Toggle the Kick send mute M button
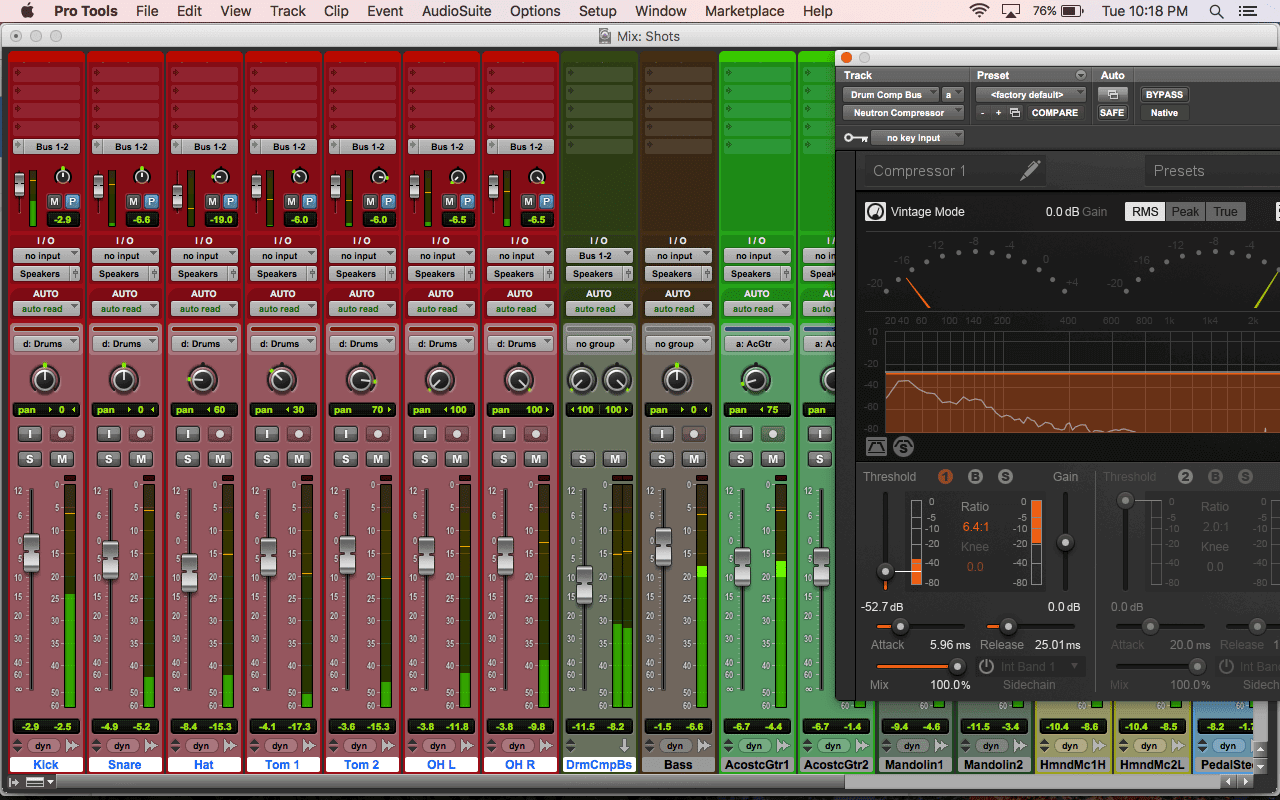Screen dimensions: 1280x800 click(x=54, y=201)
